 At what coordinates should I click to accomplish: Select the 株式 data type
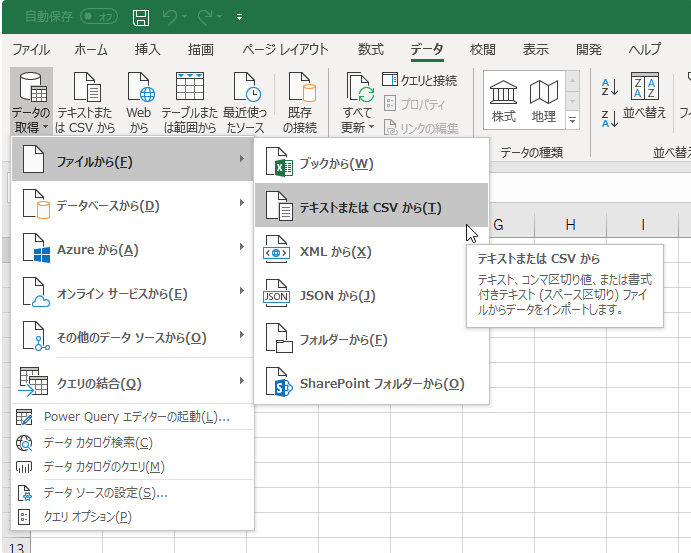503,102
